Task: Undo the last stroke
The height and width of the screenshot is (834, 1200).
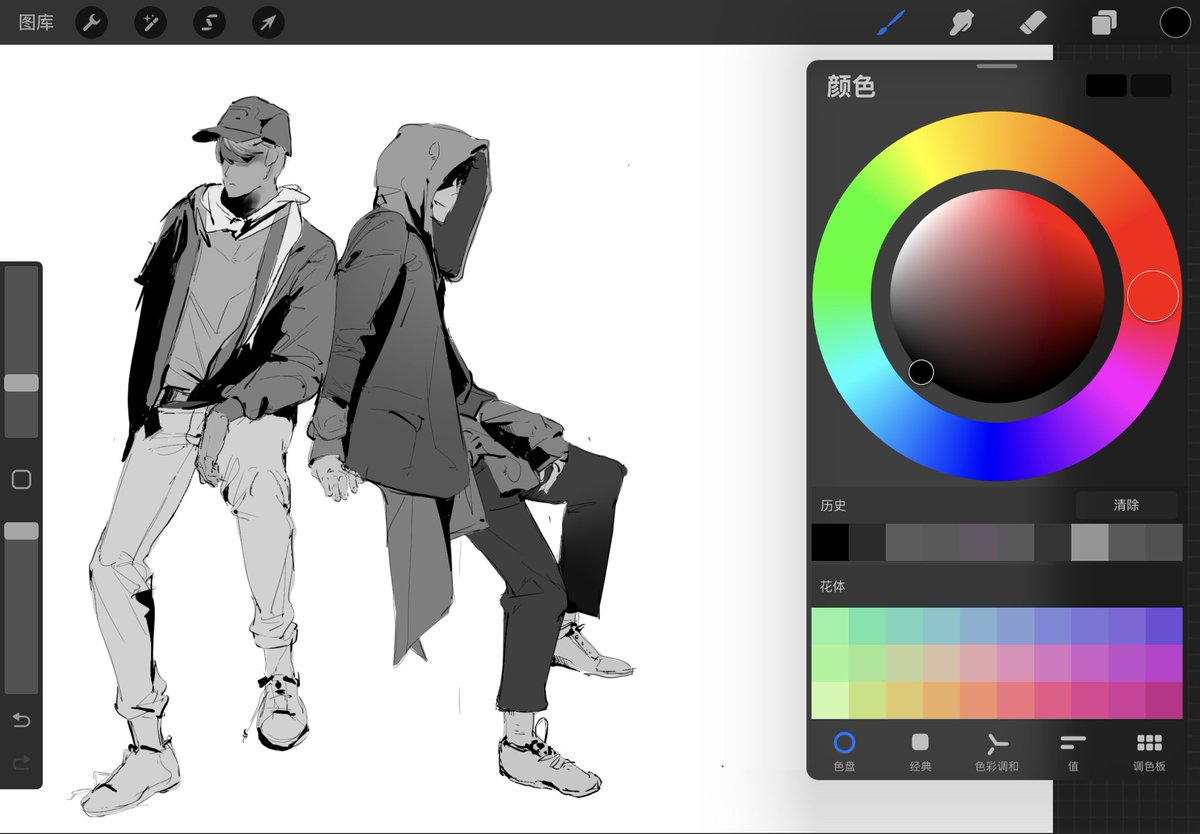Action: coord(21,720)
